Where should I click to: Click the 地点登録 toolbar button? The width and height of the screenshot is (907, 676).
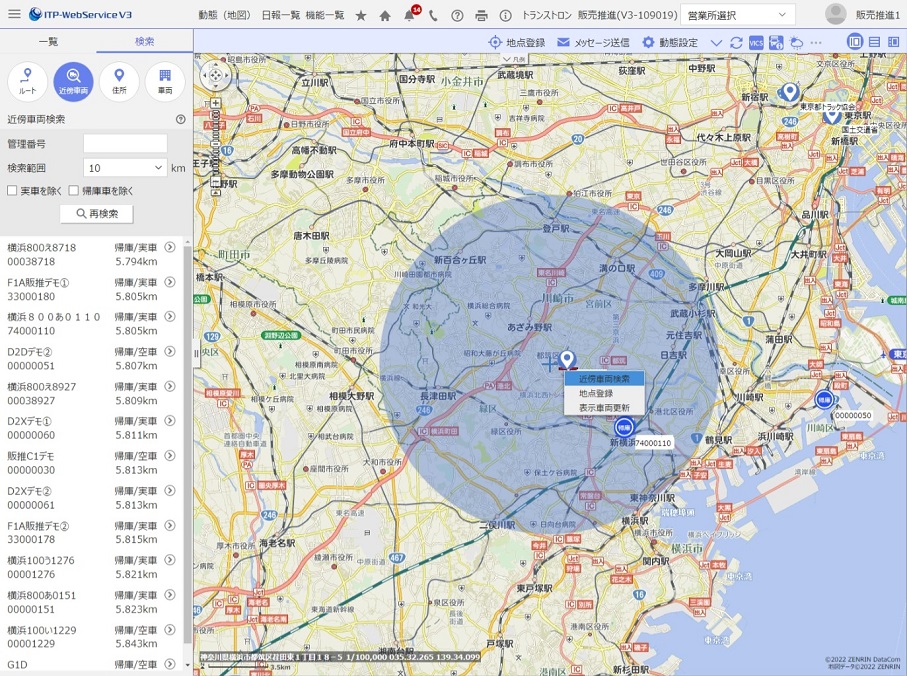517,43
